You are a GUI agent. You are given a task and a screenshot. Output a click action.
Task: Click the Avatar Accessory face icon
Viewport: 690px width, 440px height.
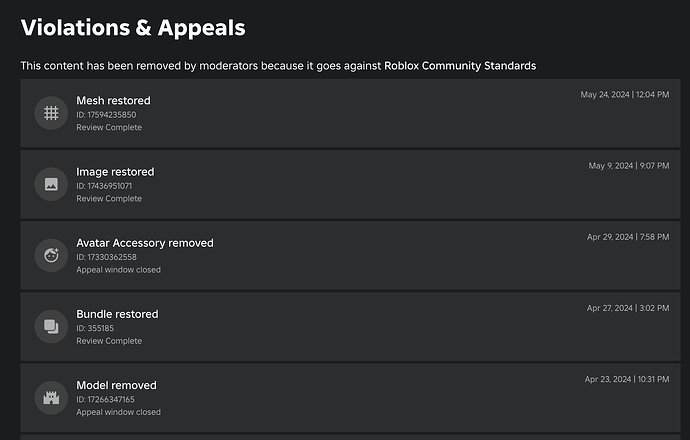tap(51, 255)
